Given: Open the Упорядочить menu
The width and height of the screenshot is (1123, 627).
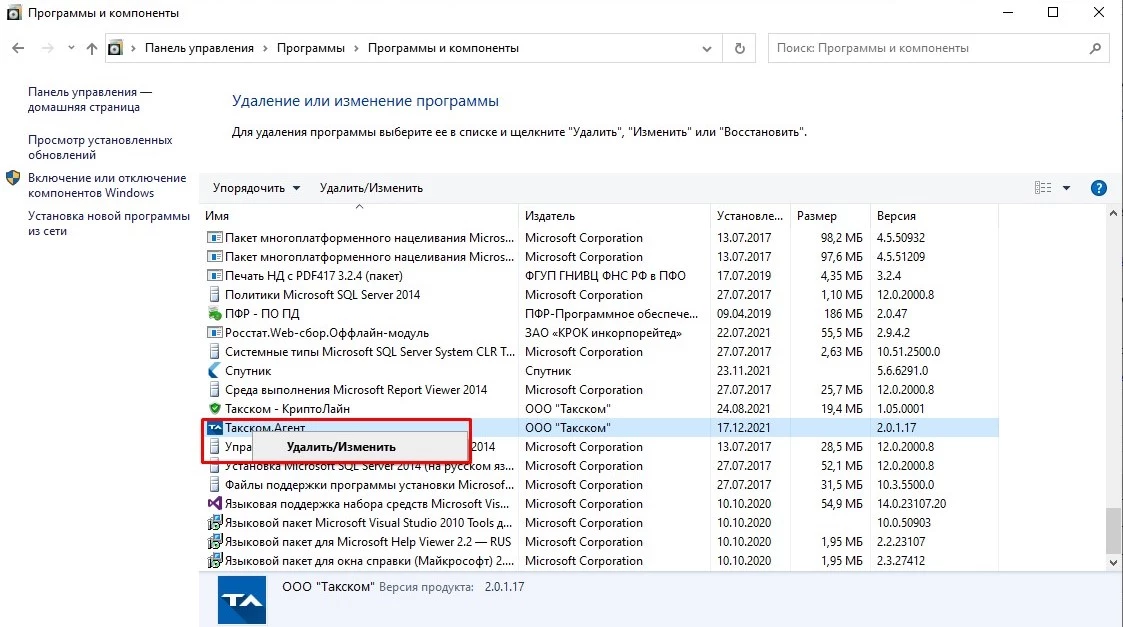Looking at the screenshot, I should 256,188.
